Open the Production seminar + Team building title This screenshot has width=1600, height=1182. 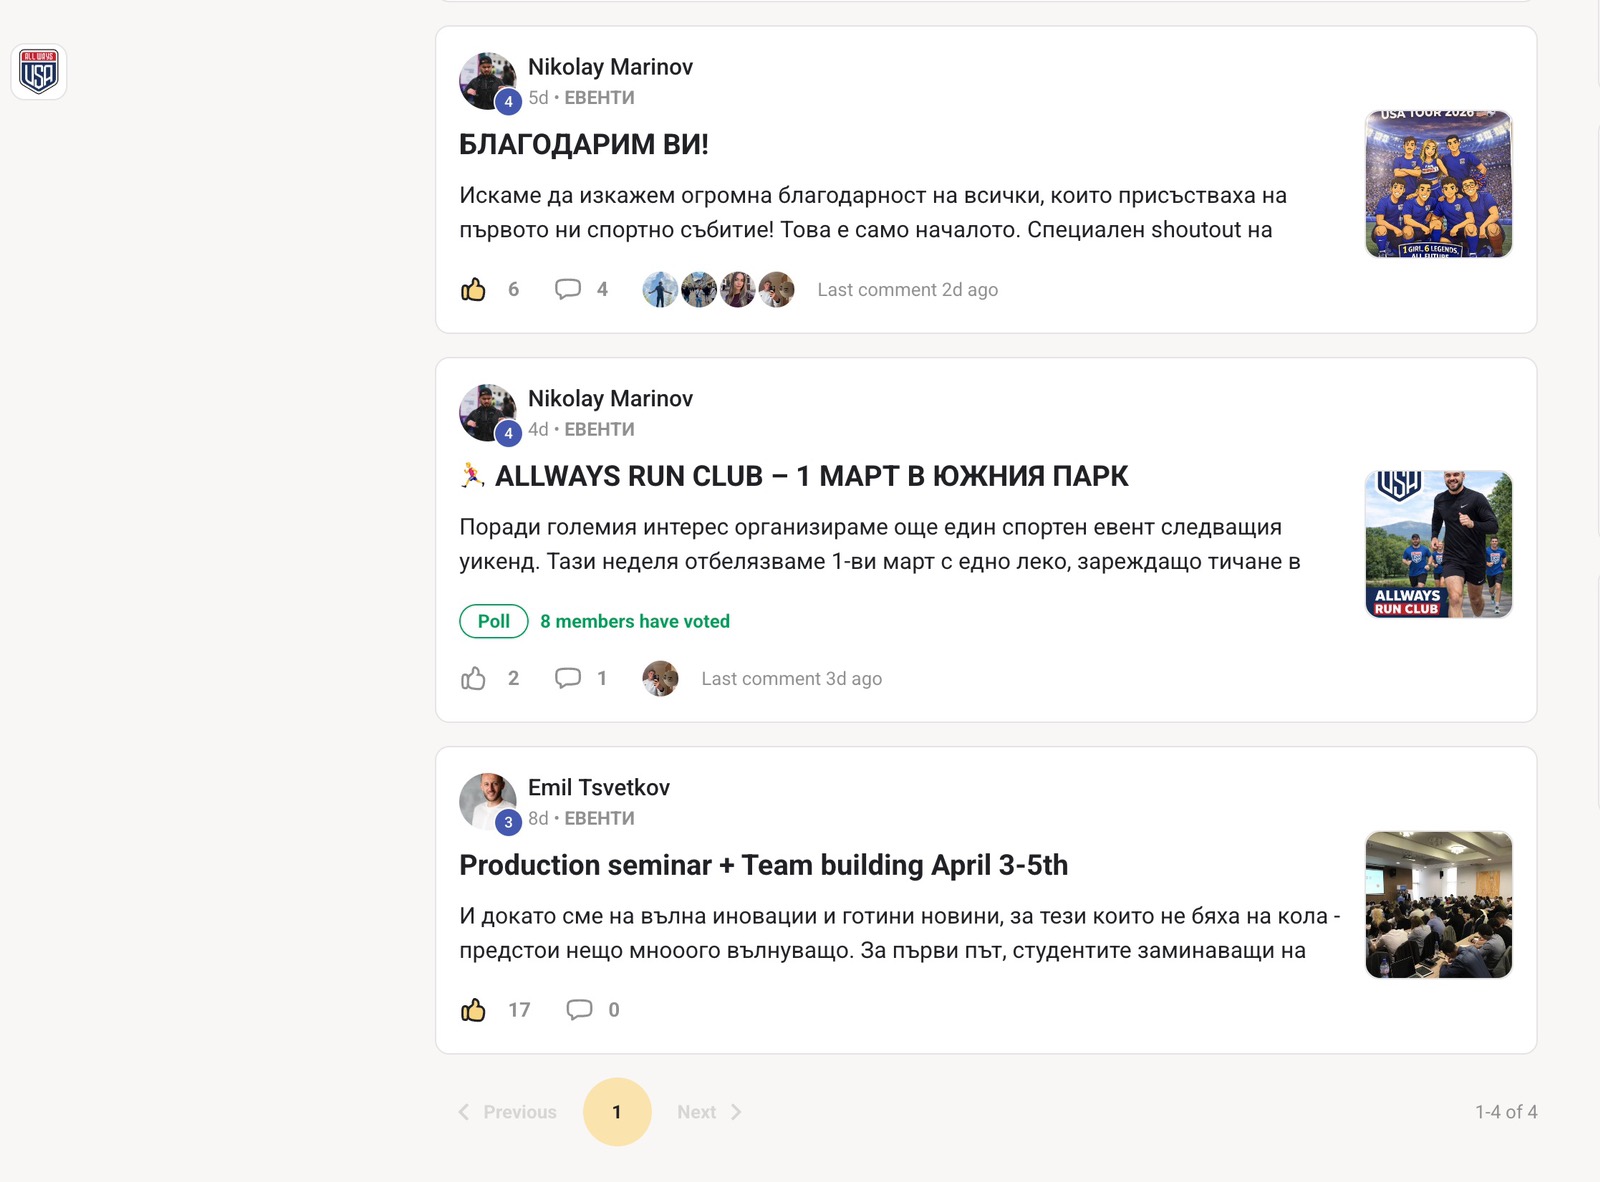(x=763, y=865)
